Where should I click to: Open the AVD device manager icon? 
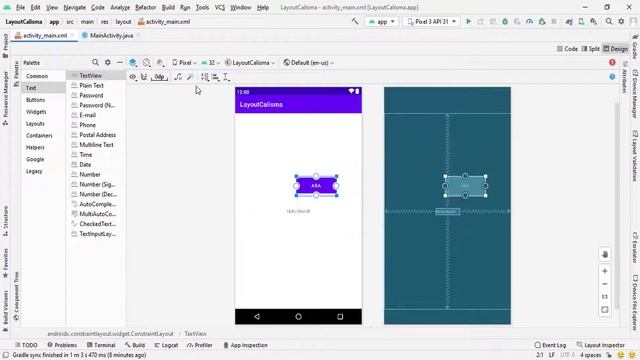tap(581, 22)
